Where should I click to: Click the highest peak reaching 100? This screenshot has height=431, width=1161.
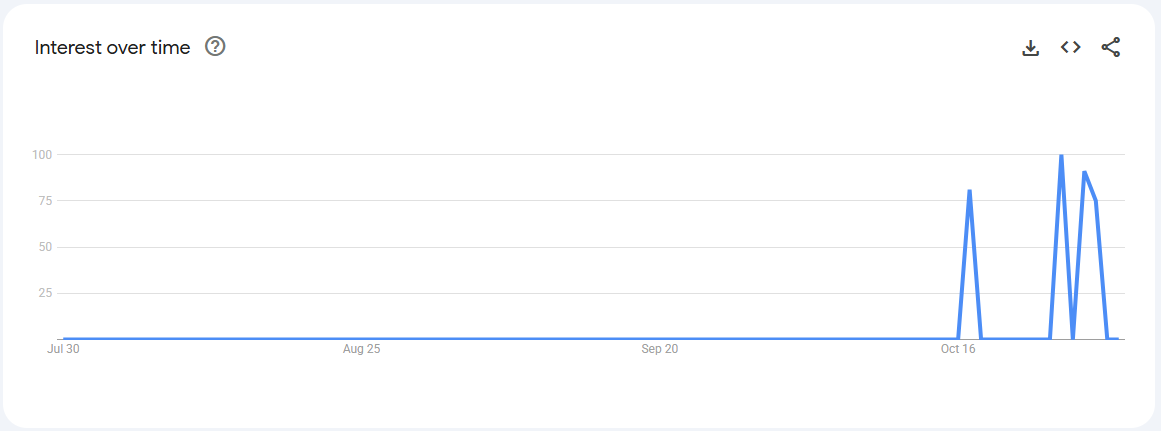tap(1061, 156)
